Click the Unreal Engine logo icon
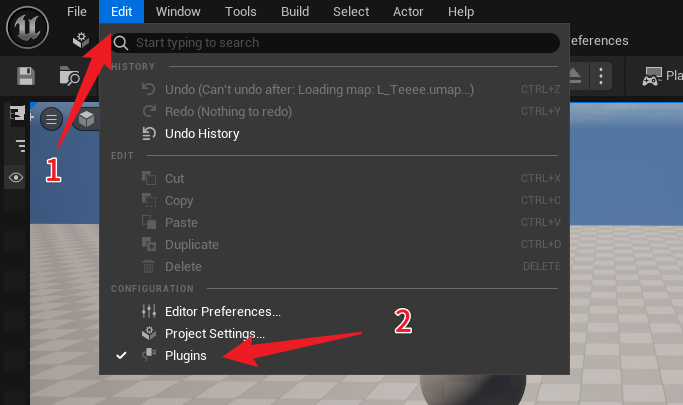The image size is (683, 405). tap(27, 27)
